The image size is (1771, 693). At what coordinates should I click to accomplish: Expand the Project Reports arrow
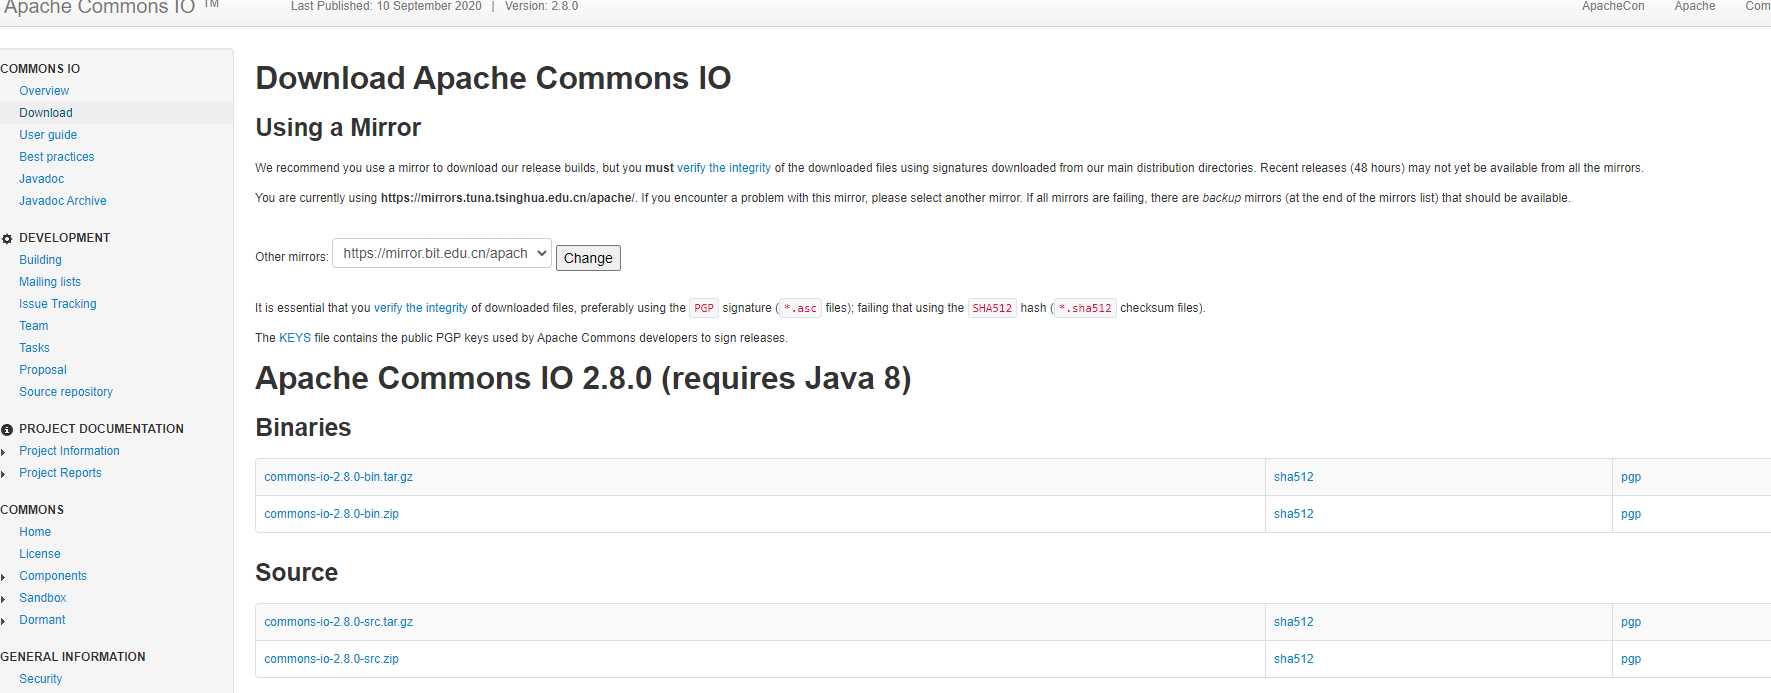click(4, 474)
